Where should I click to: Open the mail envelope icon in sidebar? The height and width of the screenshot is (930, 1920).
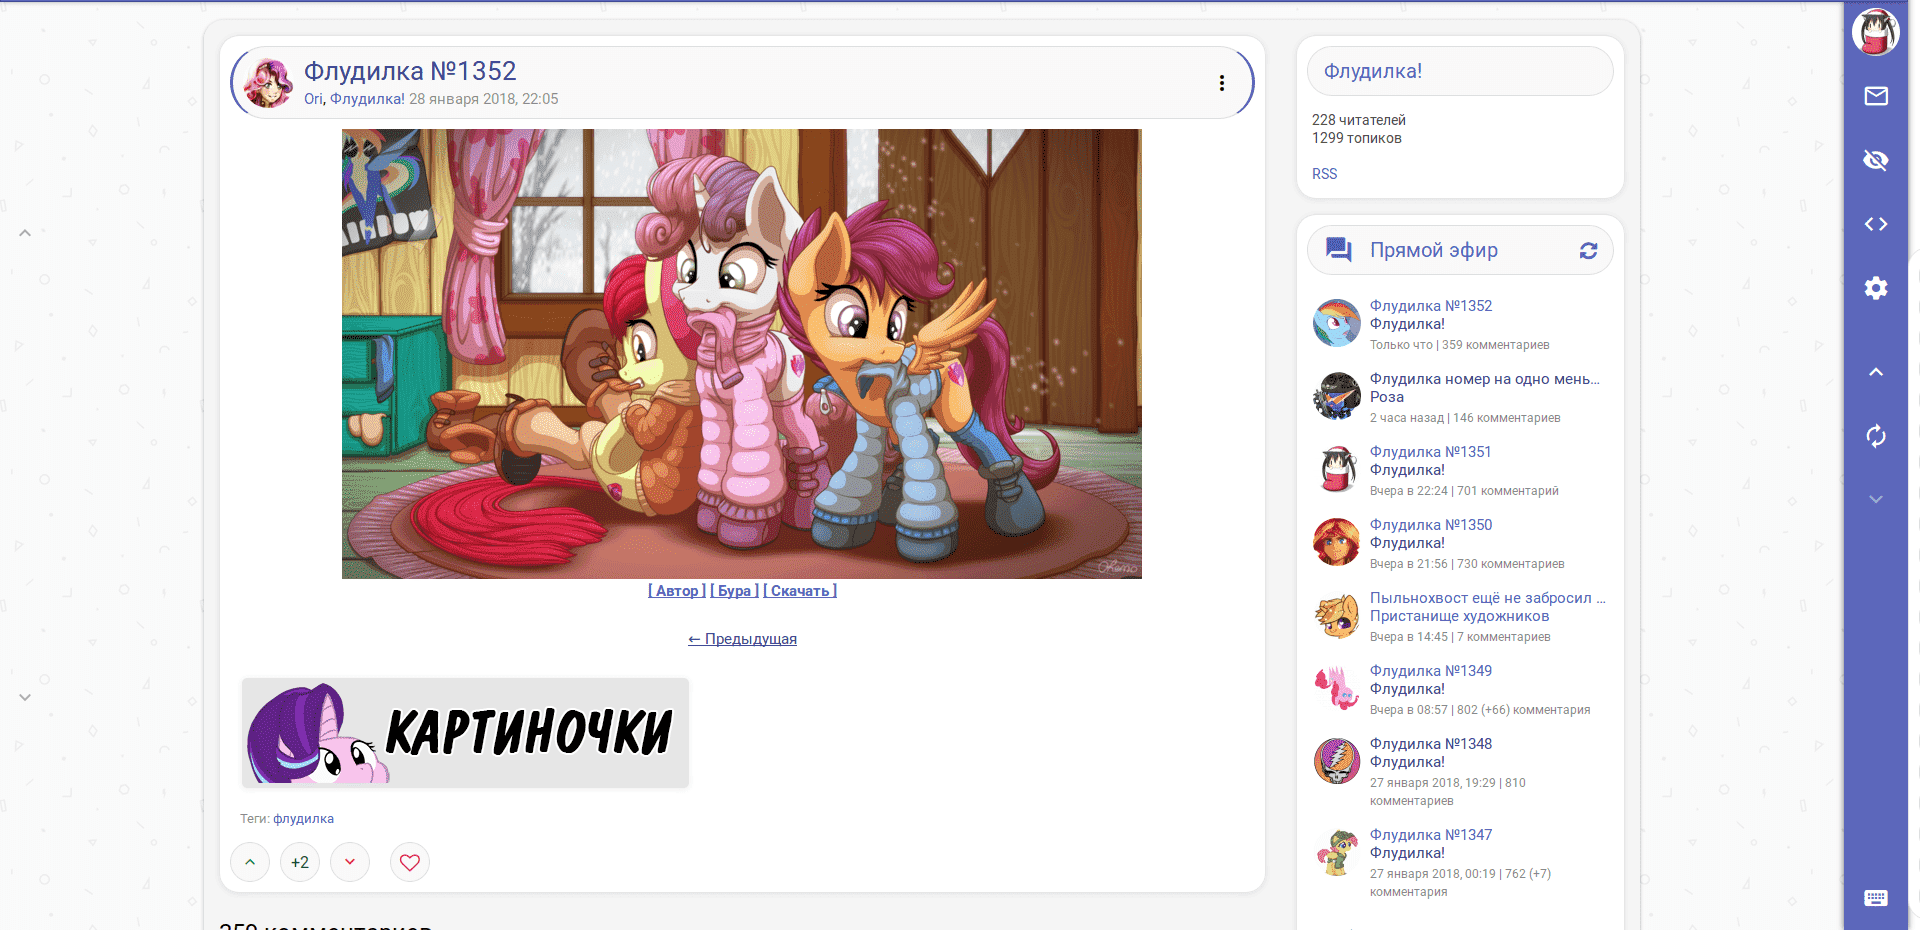tap(1876, 96)
